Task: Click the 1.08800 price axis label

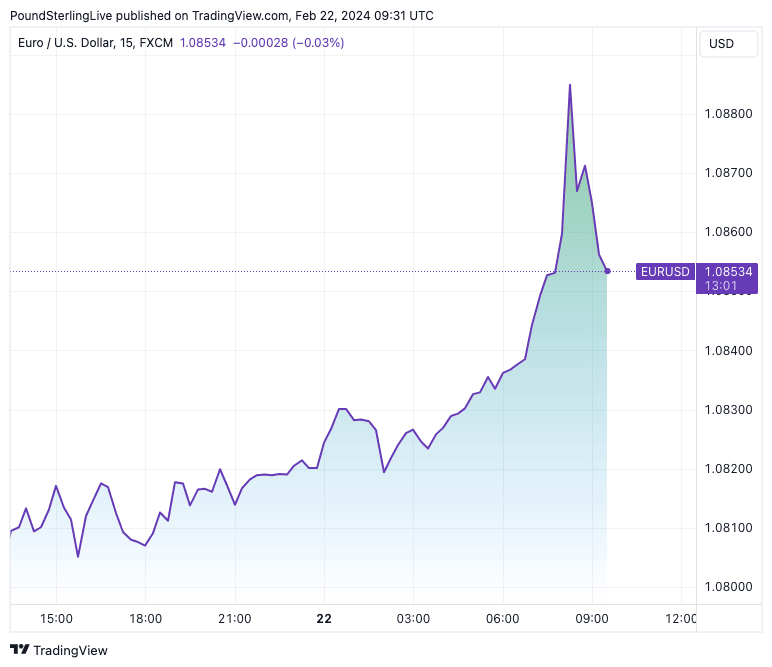Action: 728,114
